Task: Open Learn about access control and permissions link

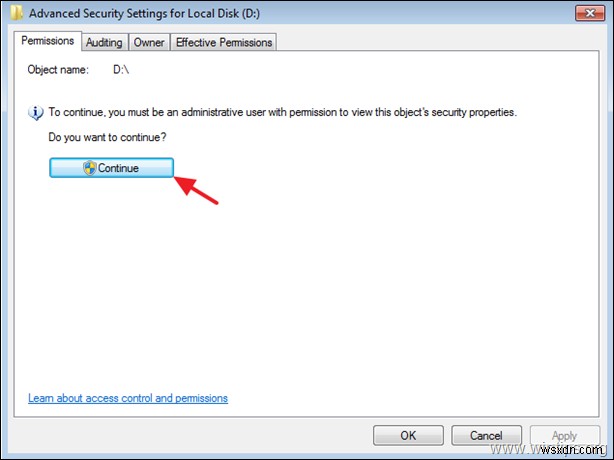Action: pyautogui.click(x=128, y=398)
